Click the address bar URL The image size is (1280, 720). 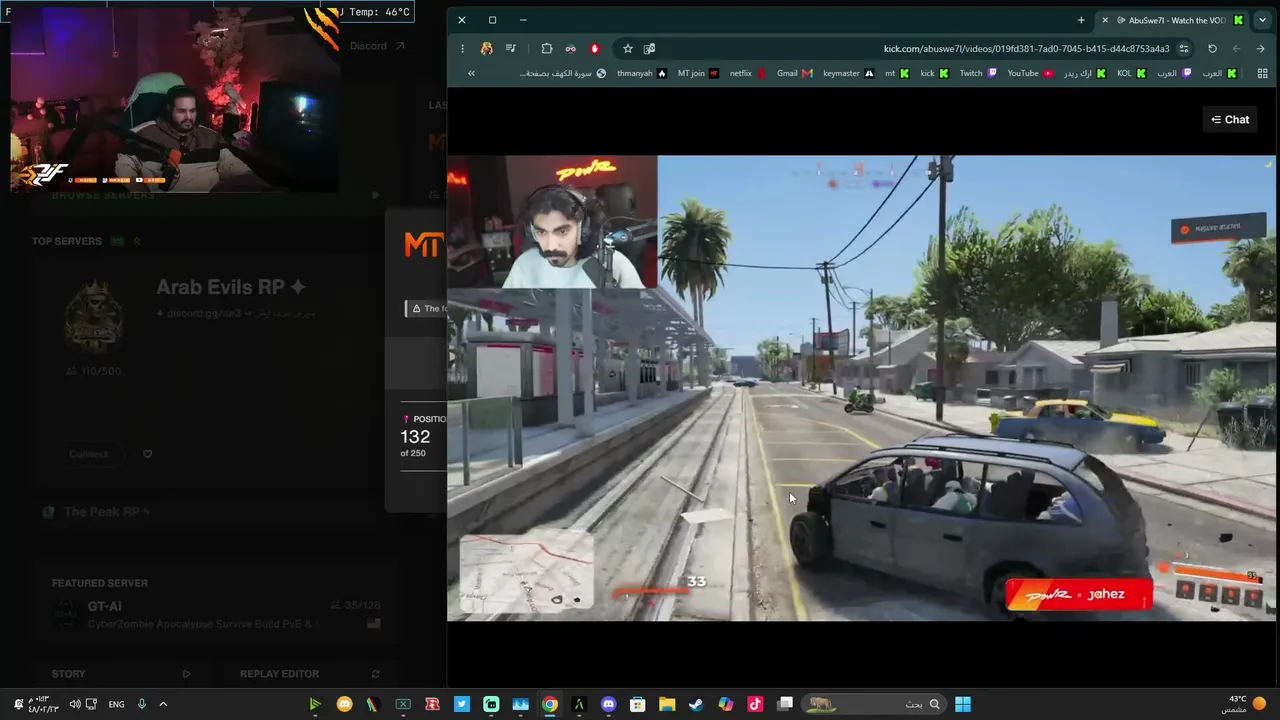[x=1026, y=48]
